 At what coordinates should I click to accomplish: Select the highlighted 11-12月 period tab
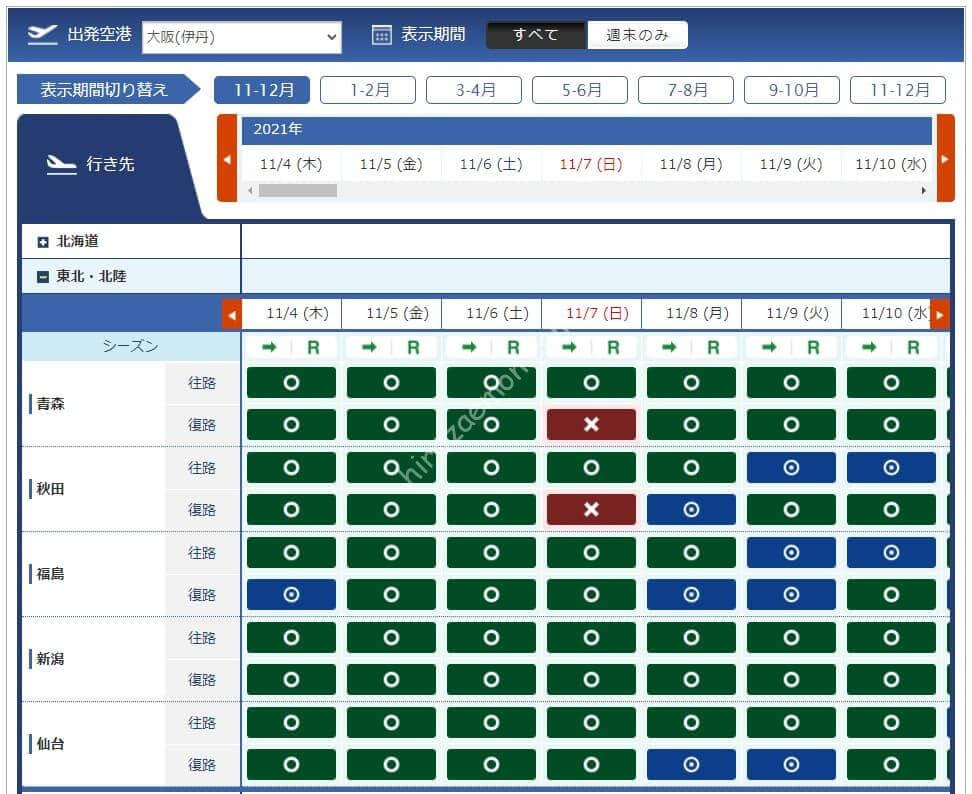(x=263, y=90)
